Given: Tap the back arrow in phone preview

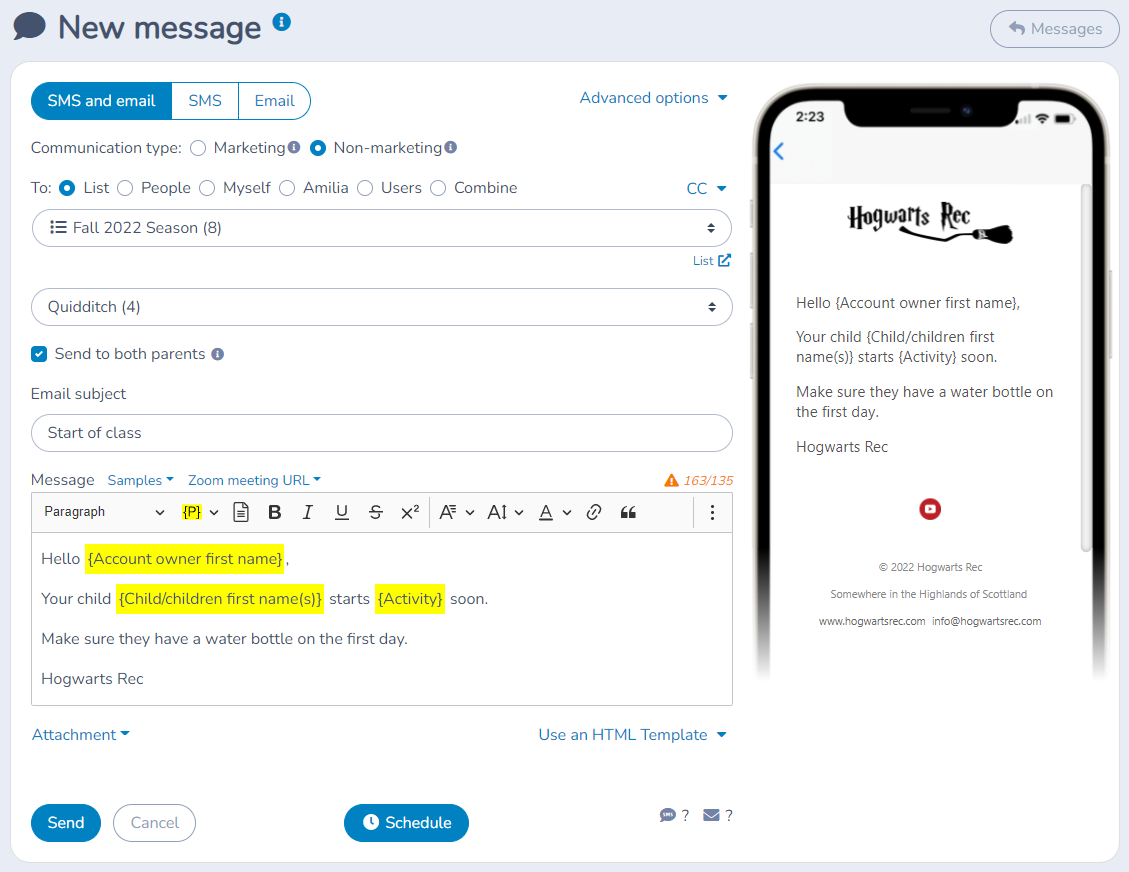Looking at the screenshot, I should click(778, 151).
